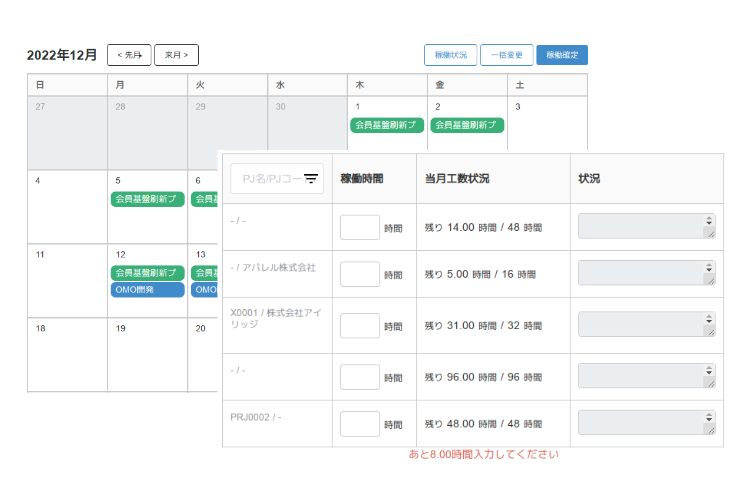Click scroll arrows in 状況 box of X0001 row
This screenshot has width=753, height=491.
(x=709, y=319)
